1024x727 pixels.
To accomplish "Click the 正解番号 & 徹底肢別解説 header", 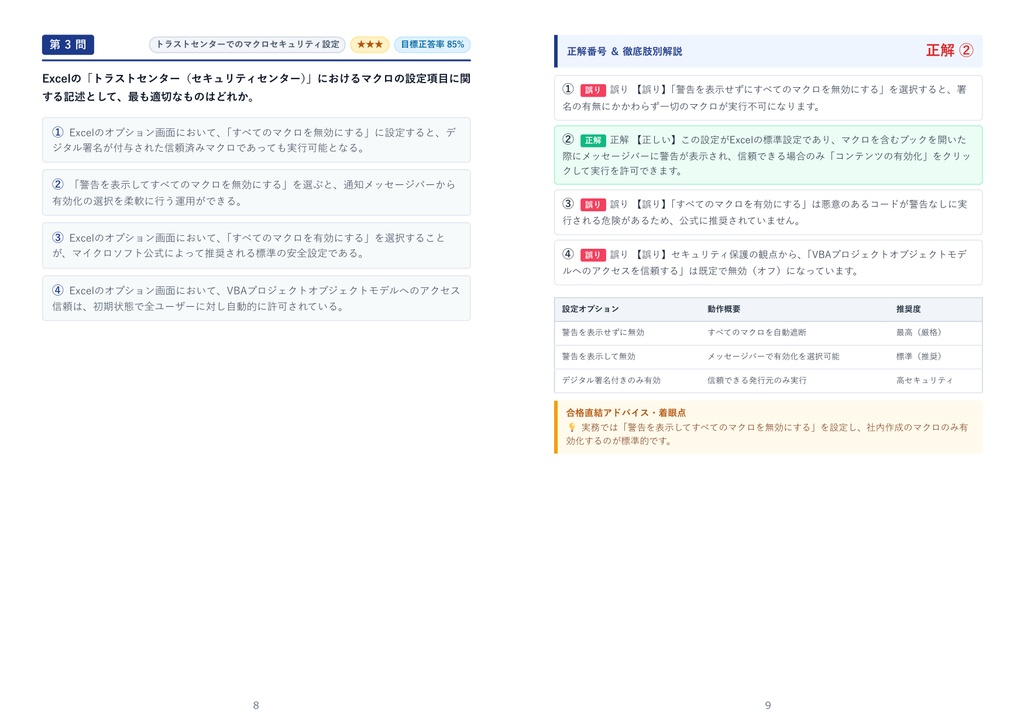I will [624, 51].
